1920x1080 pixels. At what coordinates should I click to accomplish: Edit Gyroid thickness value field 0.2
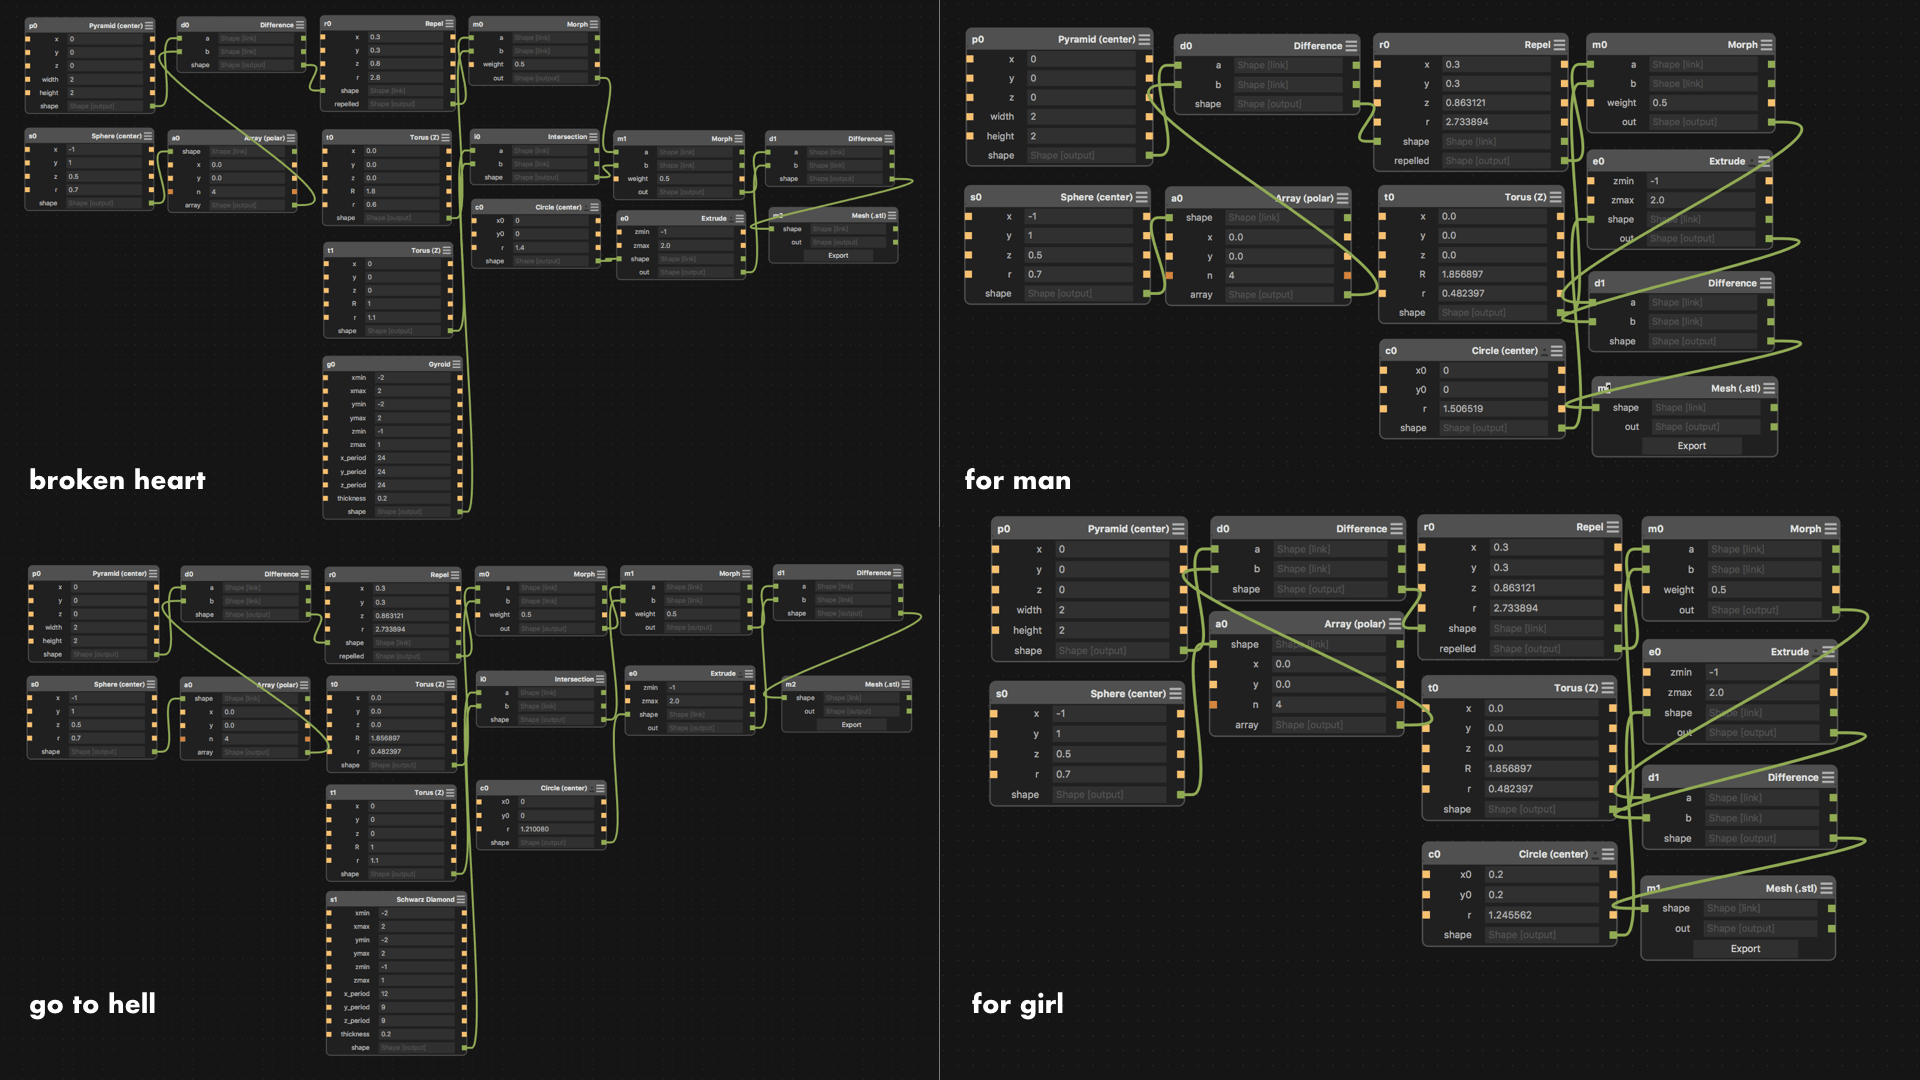(412, 498)
